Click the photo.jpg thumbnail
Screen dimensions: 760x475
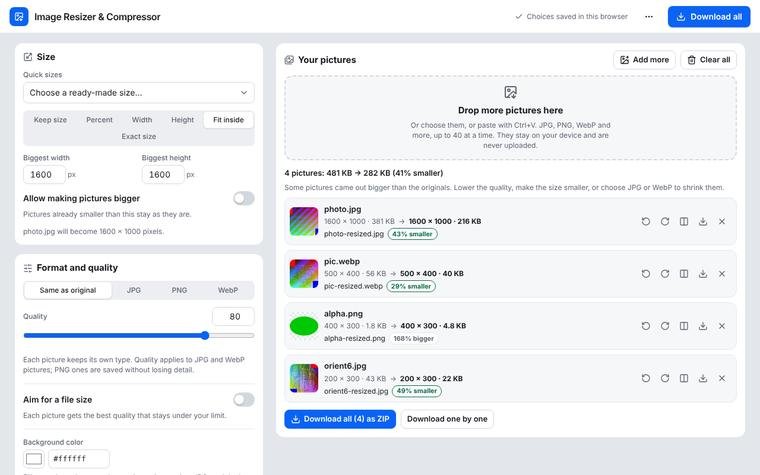[x=304, y=222]
